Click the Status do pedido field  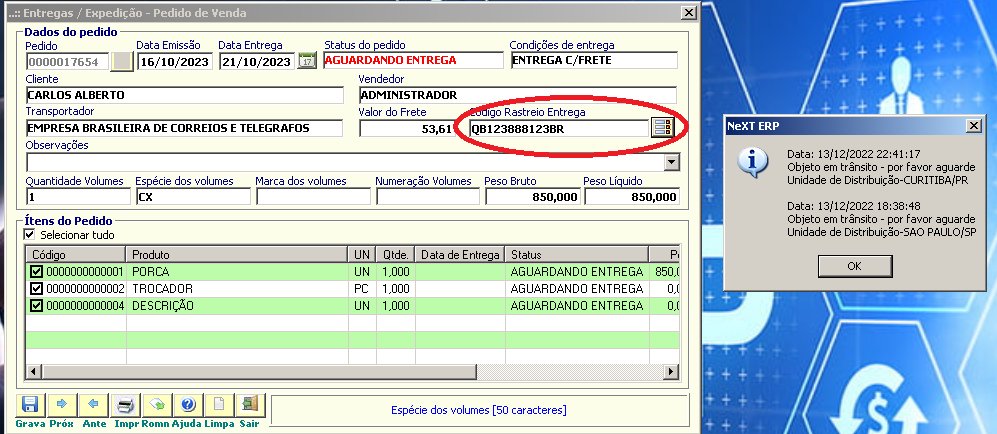point(413,60)
